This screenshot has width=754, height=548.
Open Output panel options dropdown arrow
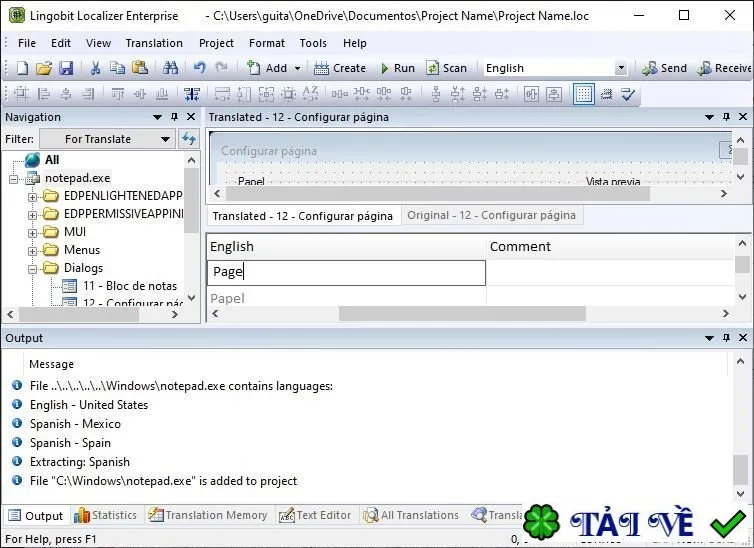709,338
